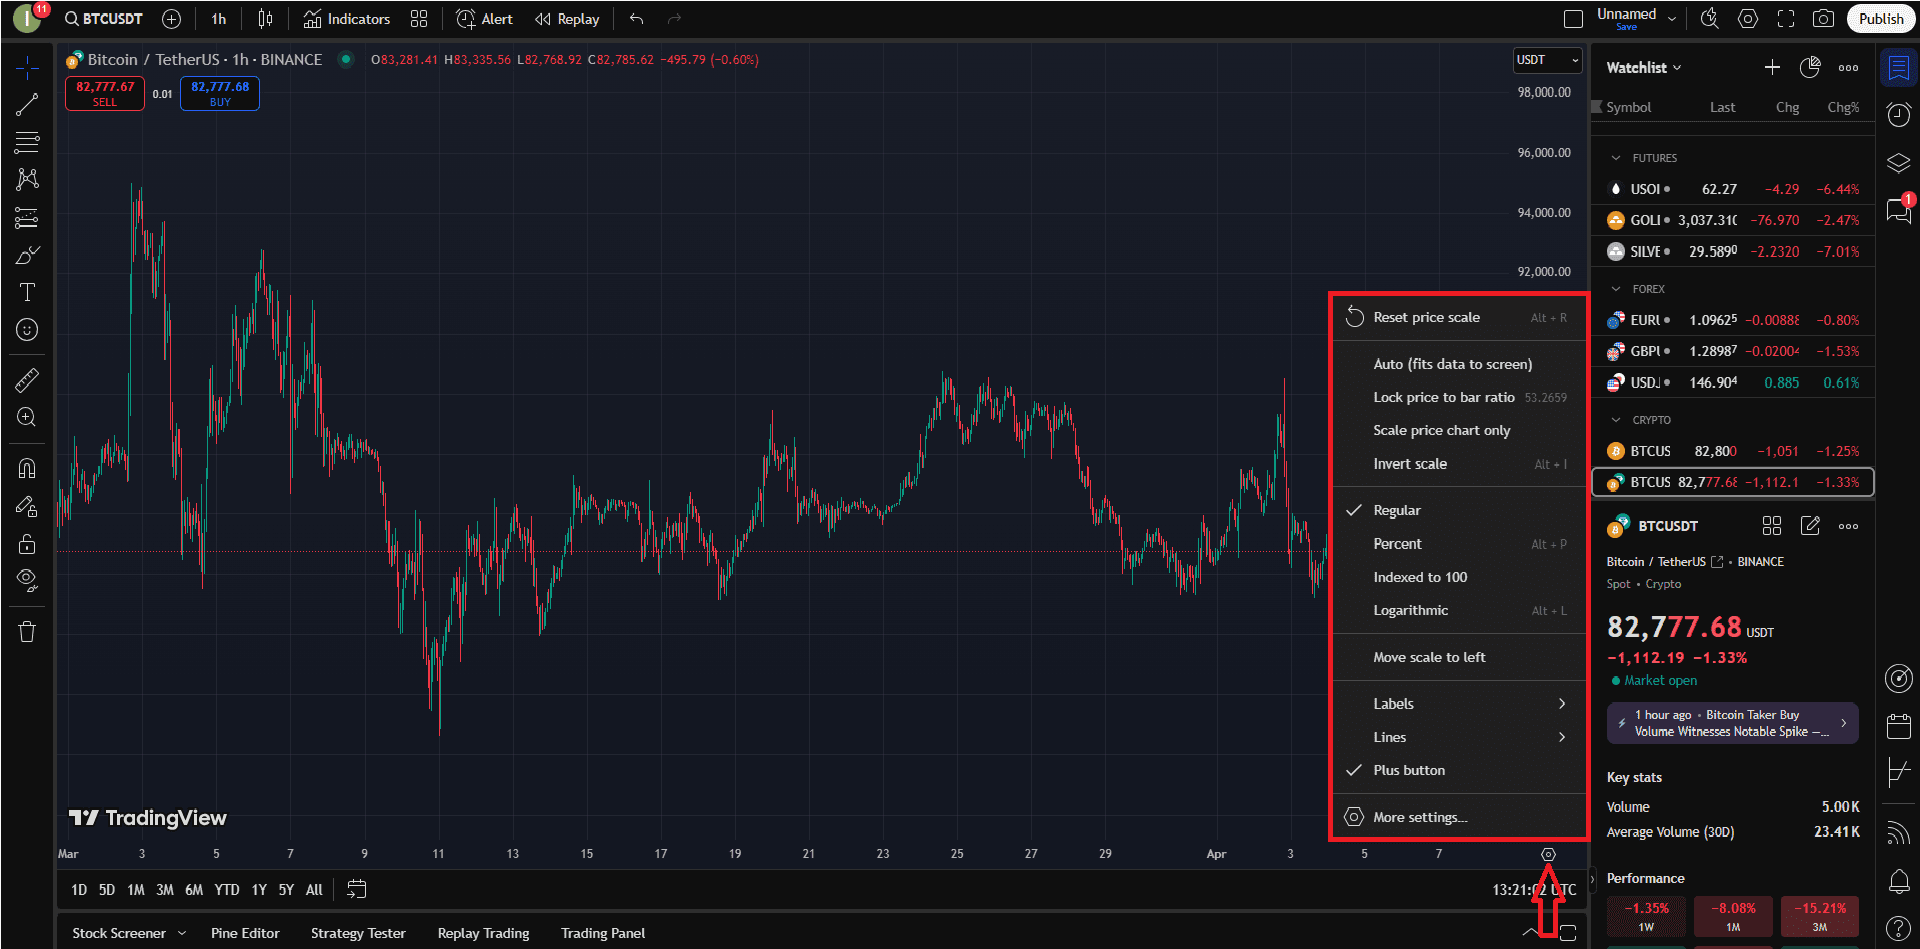
Task: Toggle magnet mode for drawings
Action: coord(27,468)
